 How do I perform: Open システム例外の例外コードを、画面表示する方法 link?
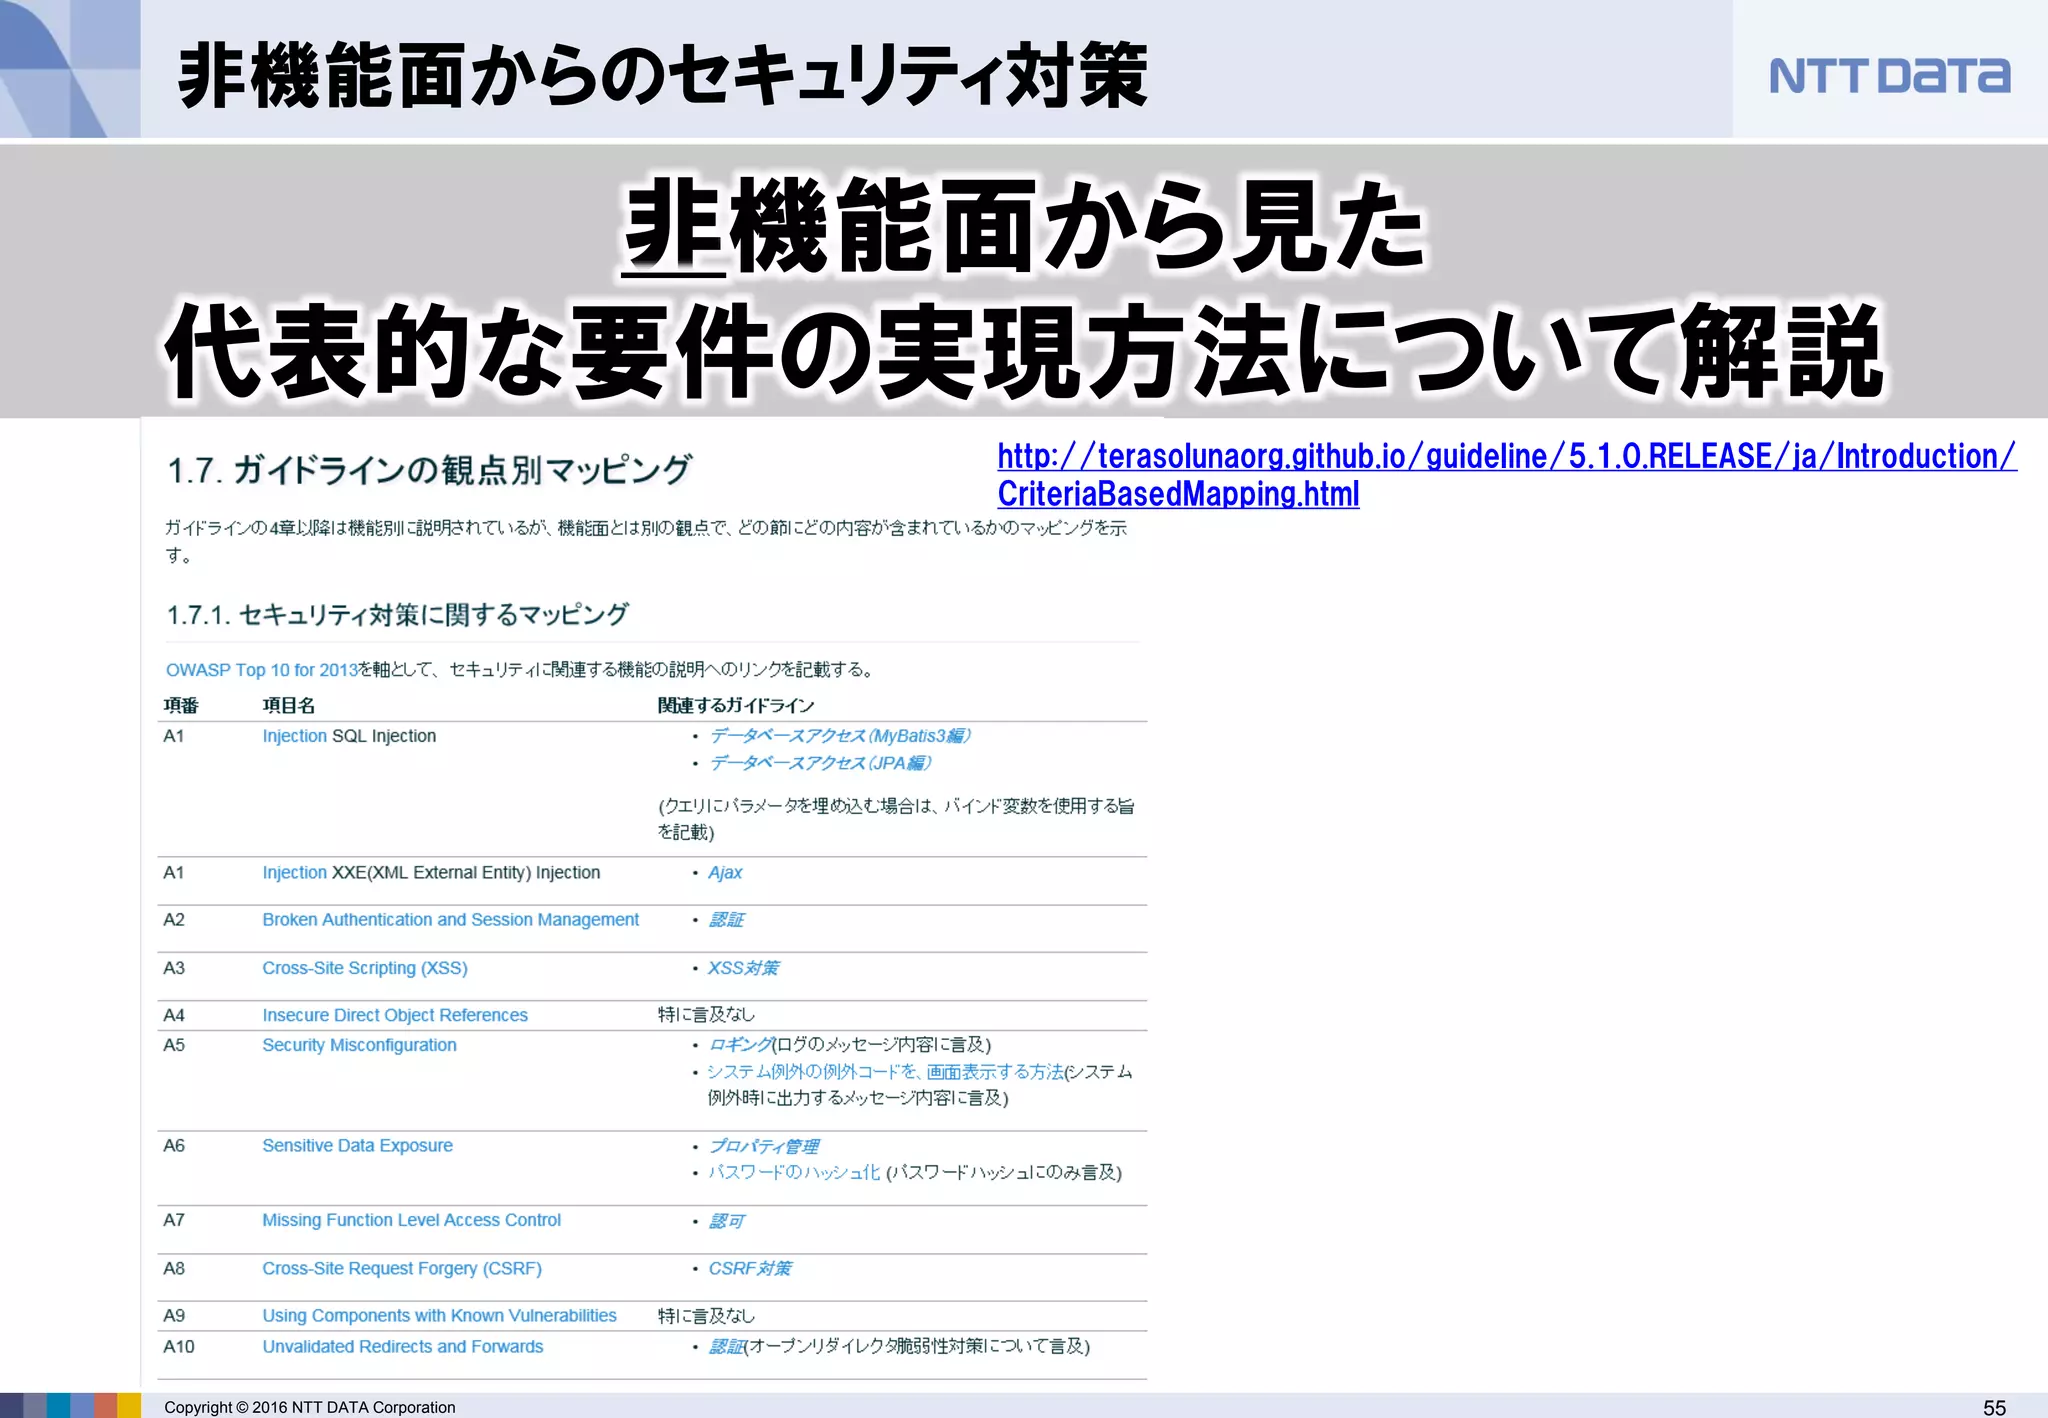(x=886, y=1072)
